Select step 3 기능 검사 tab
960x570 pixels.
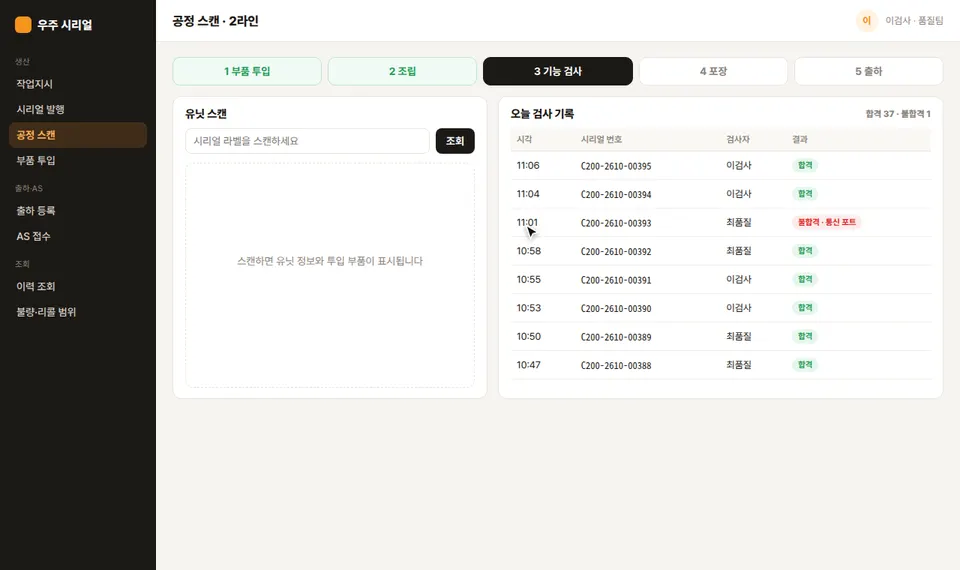(558, 71)
